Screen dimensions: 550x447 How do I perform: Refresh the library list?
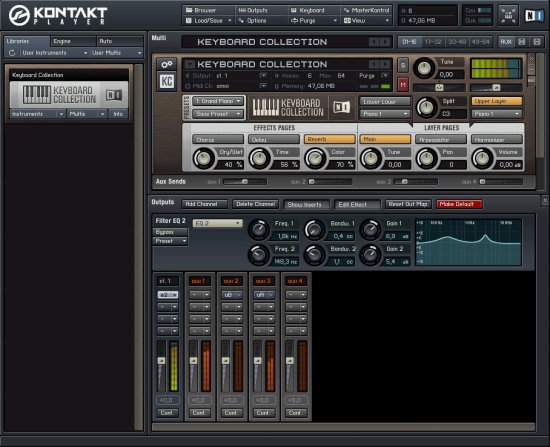tap(12, 53)
